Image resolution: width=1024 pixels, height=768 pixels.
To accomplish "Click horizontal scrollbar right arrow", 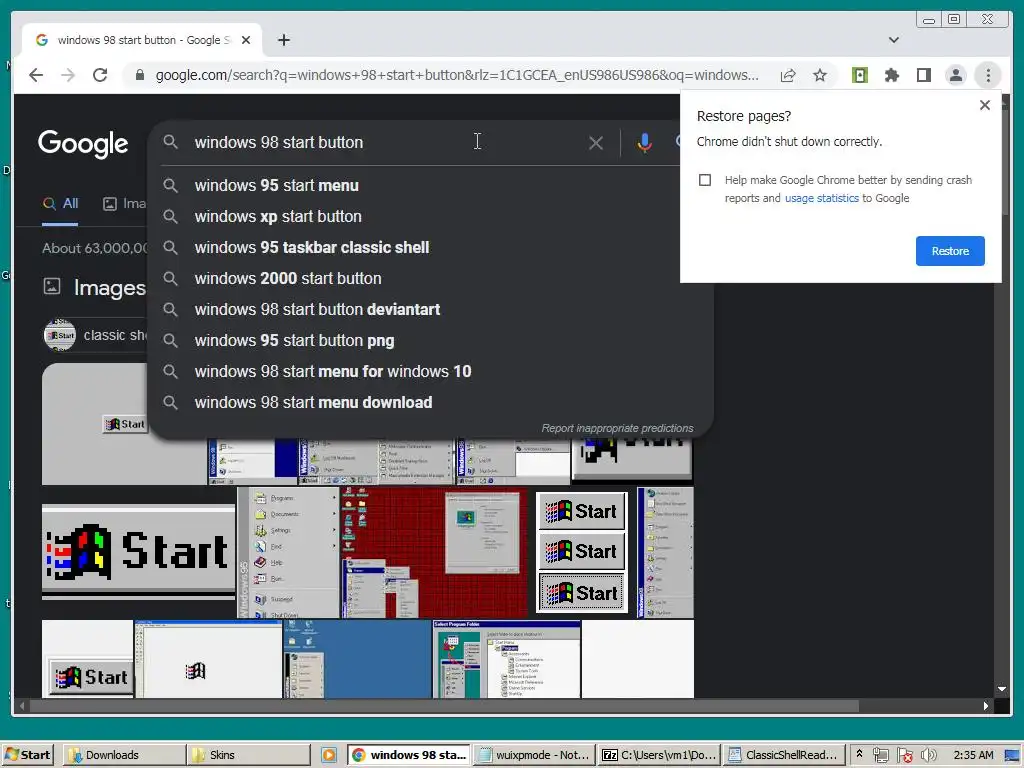I will [x=985, y=706].
